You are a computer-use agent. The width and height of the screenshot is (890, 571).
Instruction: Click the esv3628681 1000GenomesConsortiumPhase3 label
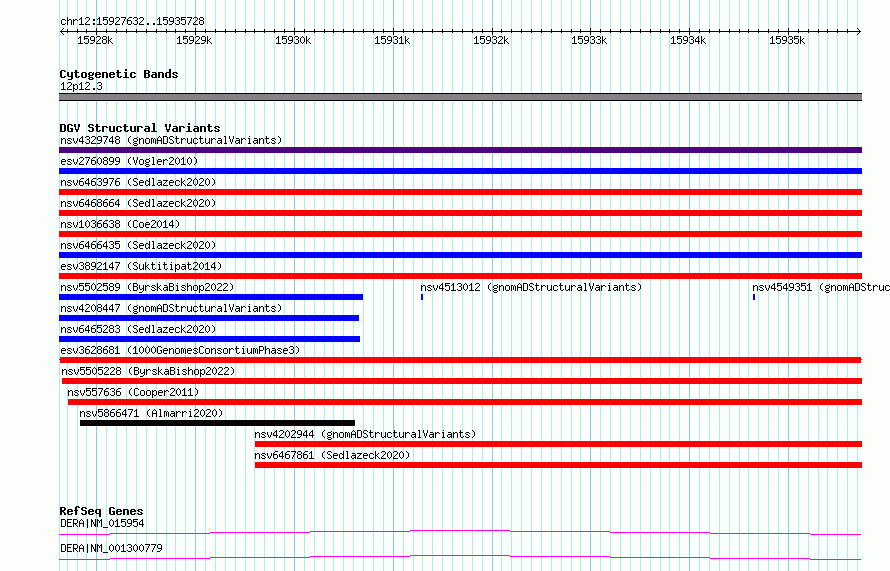180,350
